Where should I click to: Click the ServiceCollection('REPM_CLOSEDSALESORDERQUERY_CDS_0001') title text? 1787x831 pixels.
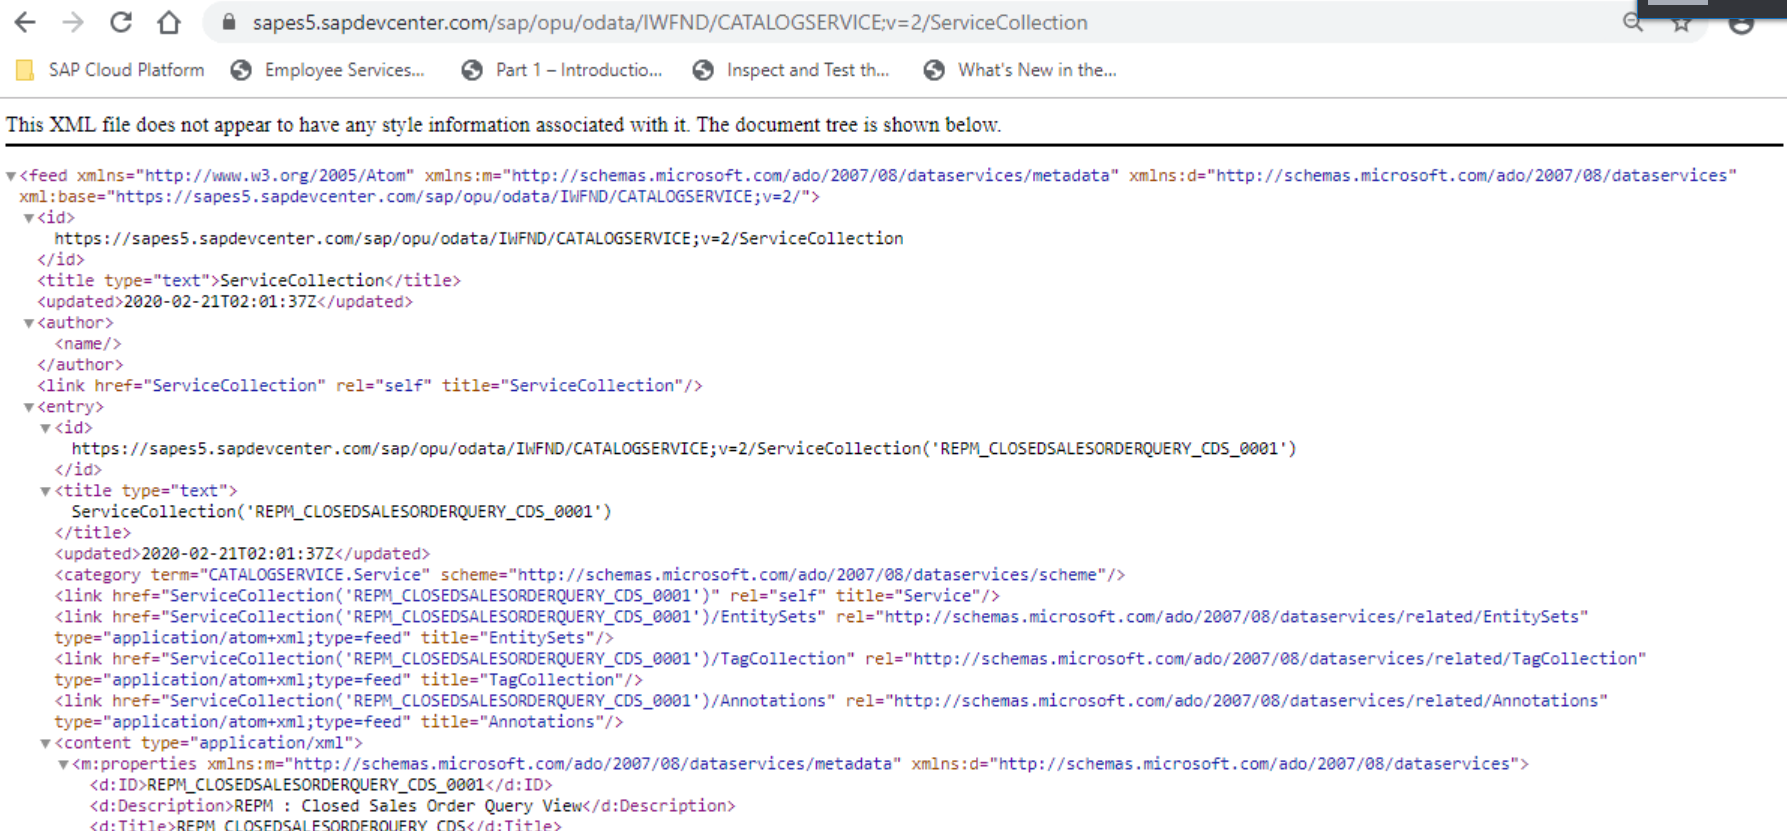click(341, 512)
